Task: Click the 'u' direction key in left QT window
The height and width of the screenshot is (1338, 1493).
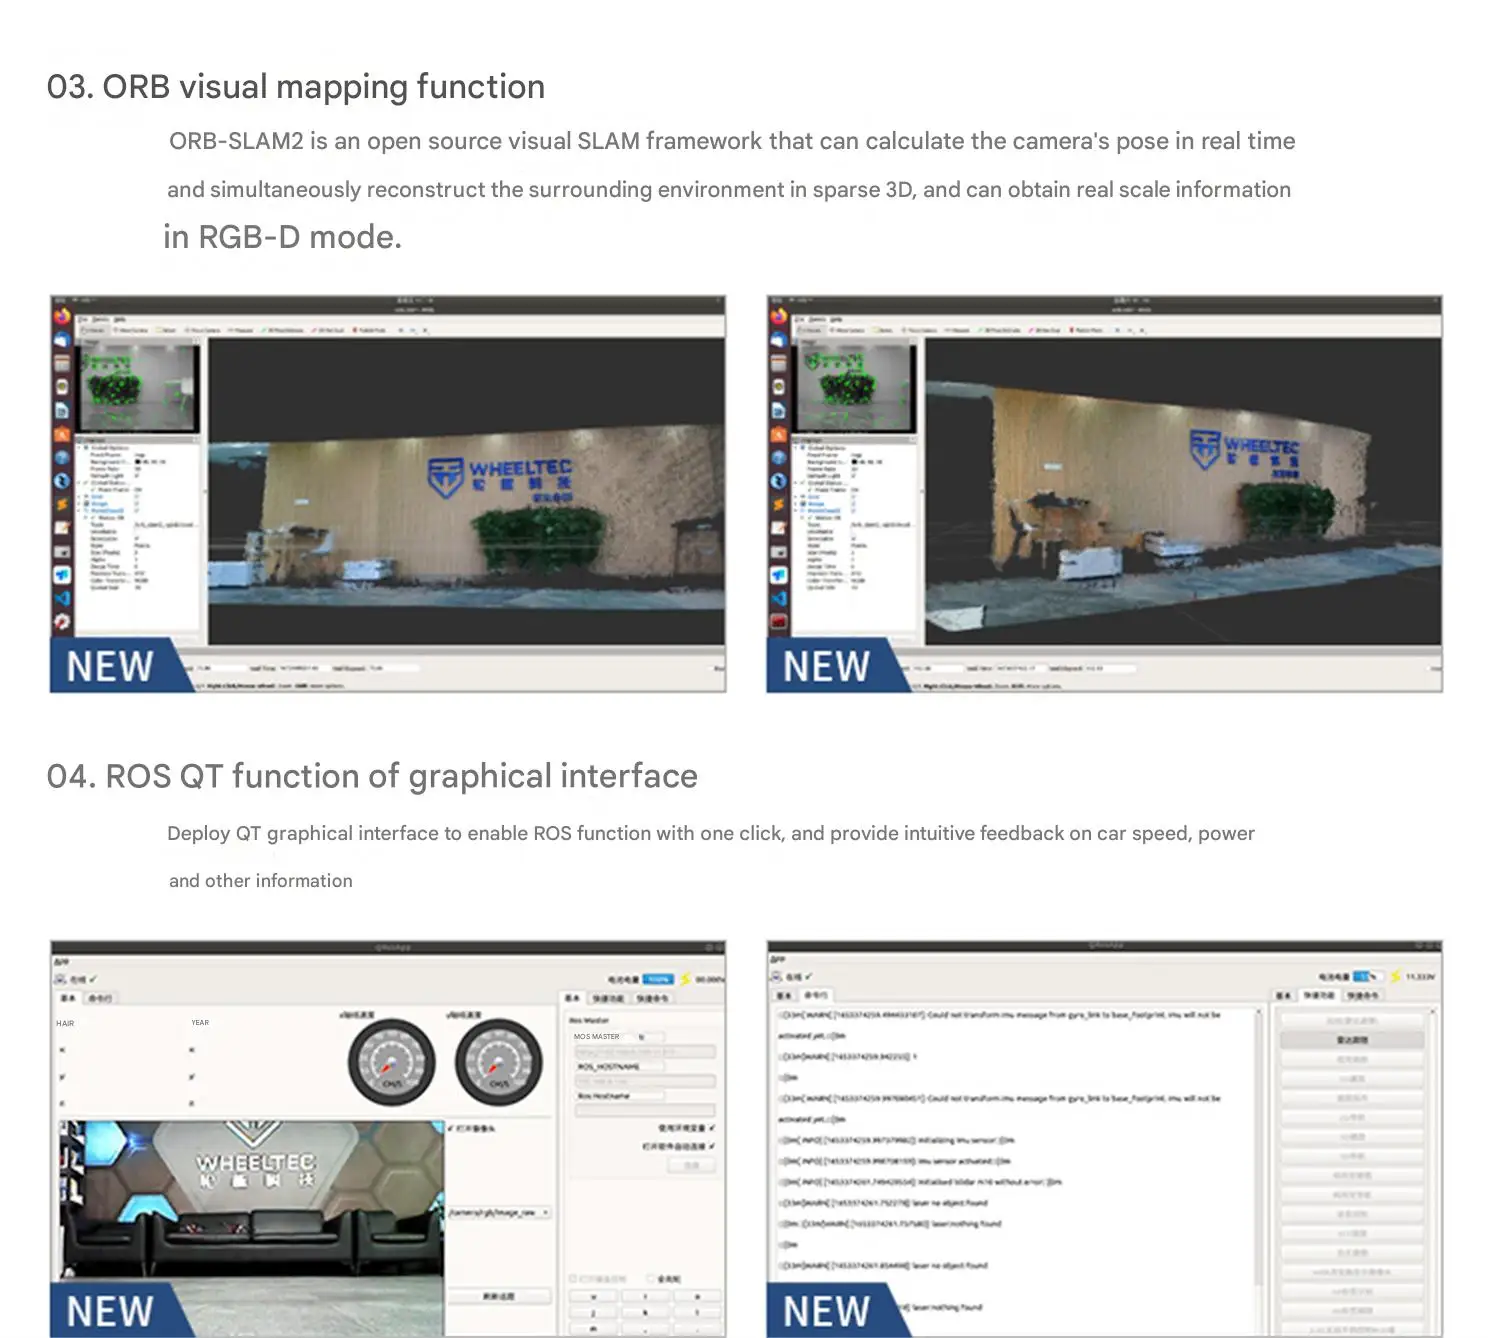Action: point(593,1296)
